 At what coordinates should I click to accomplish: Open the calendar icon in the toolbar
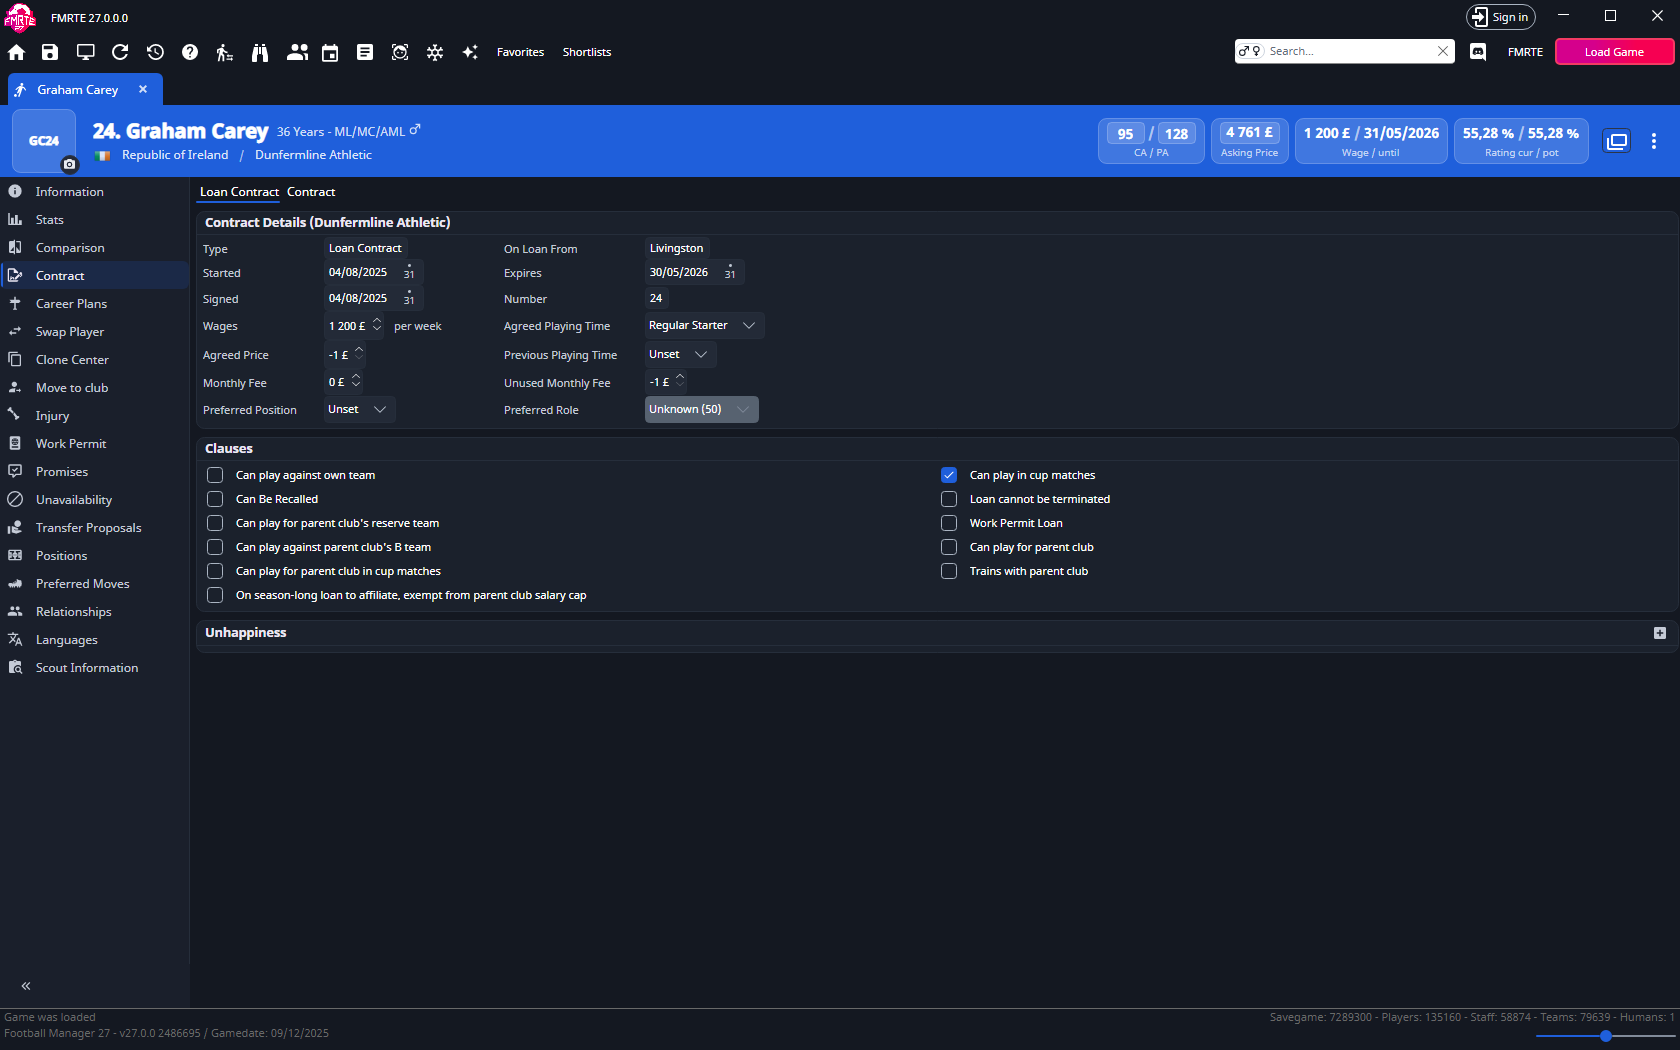point(330,52)
